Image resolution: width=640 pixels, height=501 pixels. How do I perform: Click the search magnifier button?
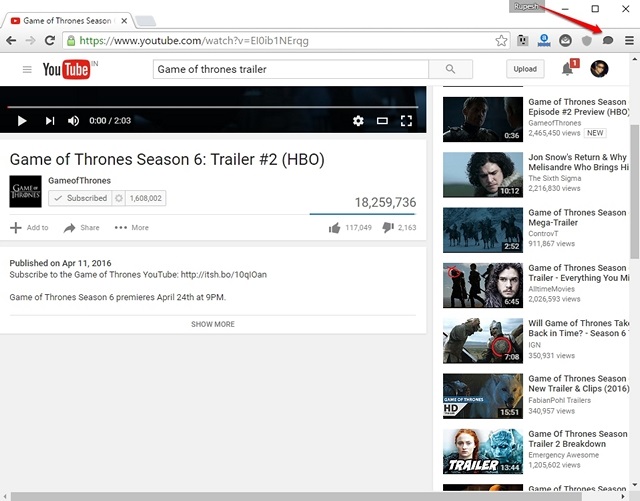point(451,69)
